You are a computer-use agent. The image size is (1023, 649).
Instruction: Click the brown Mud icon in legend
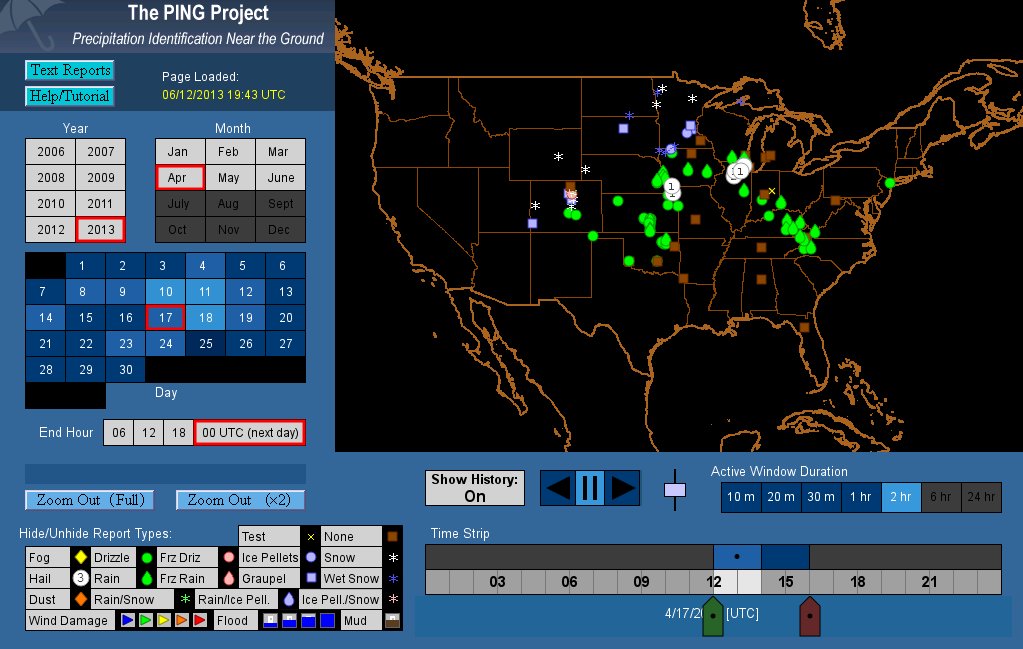pos(393,621)
